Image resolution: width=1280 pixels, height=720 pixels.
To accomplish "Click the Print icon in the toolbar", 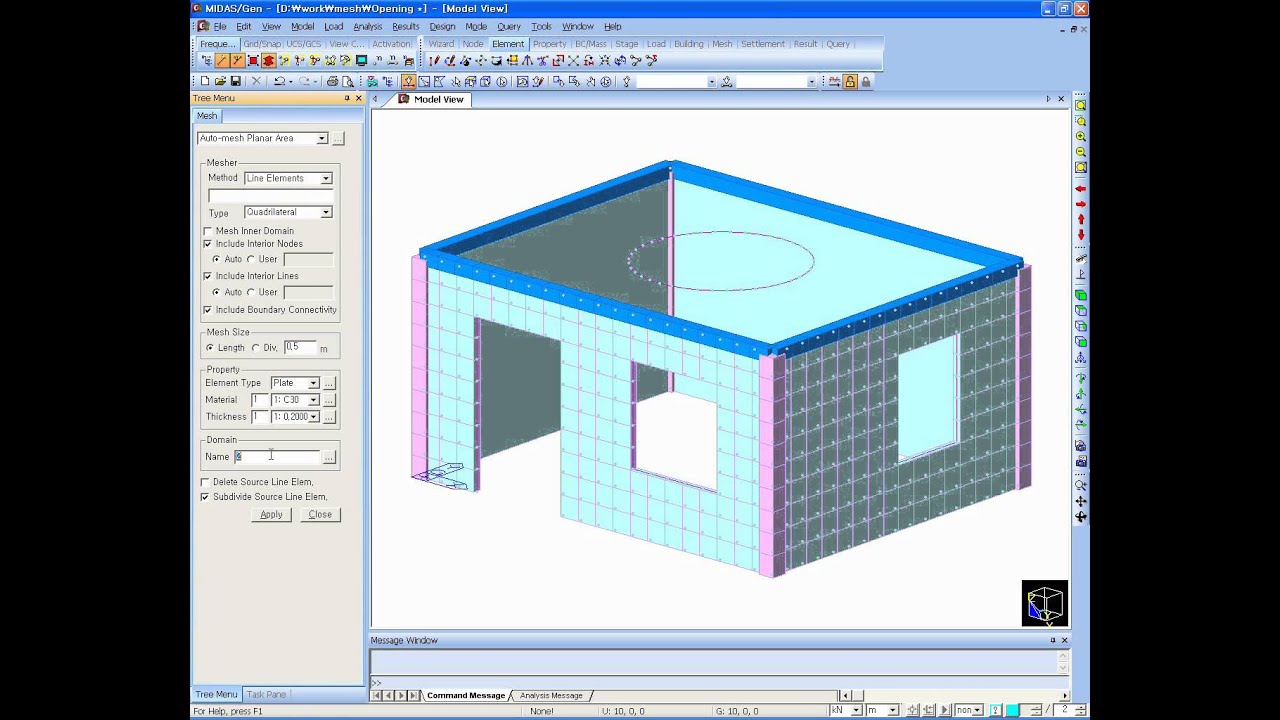I will point(332,81).
